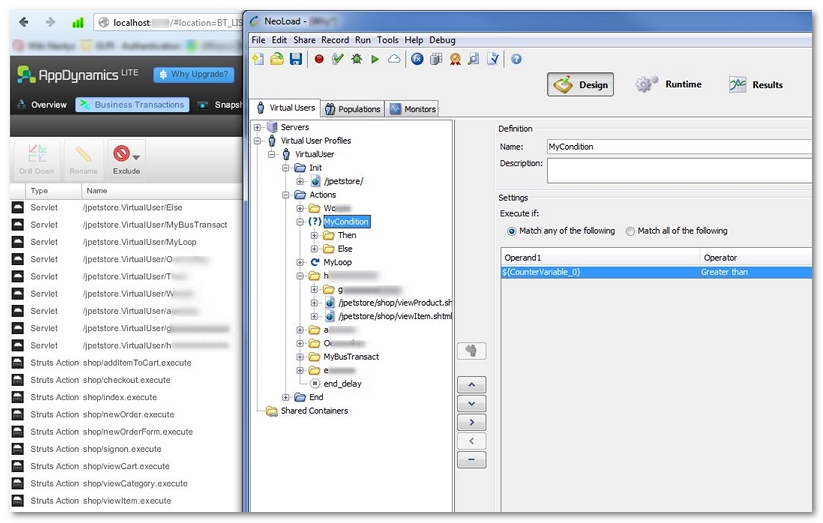Expand the Servers tree node
Image resolution: width=823 pixels, height=523 pixels.
tap(258, 127)
